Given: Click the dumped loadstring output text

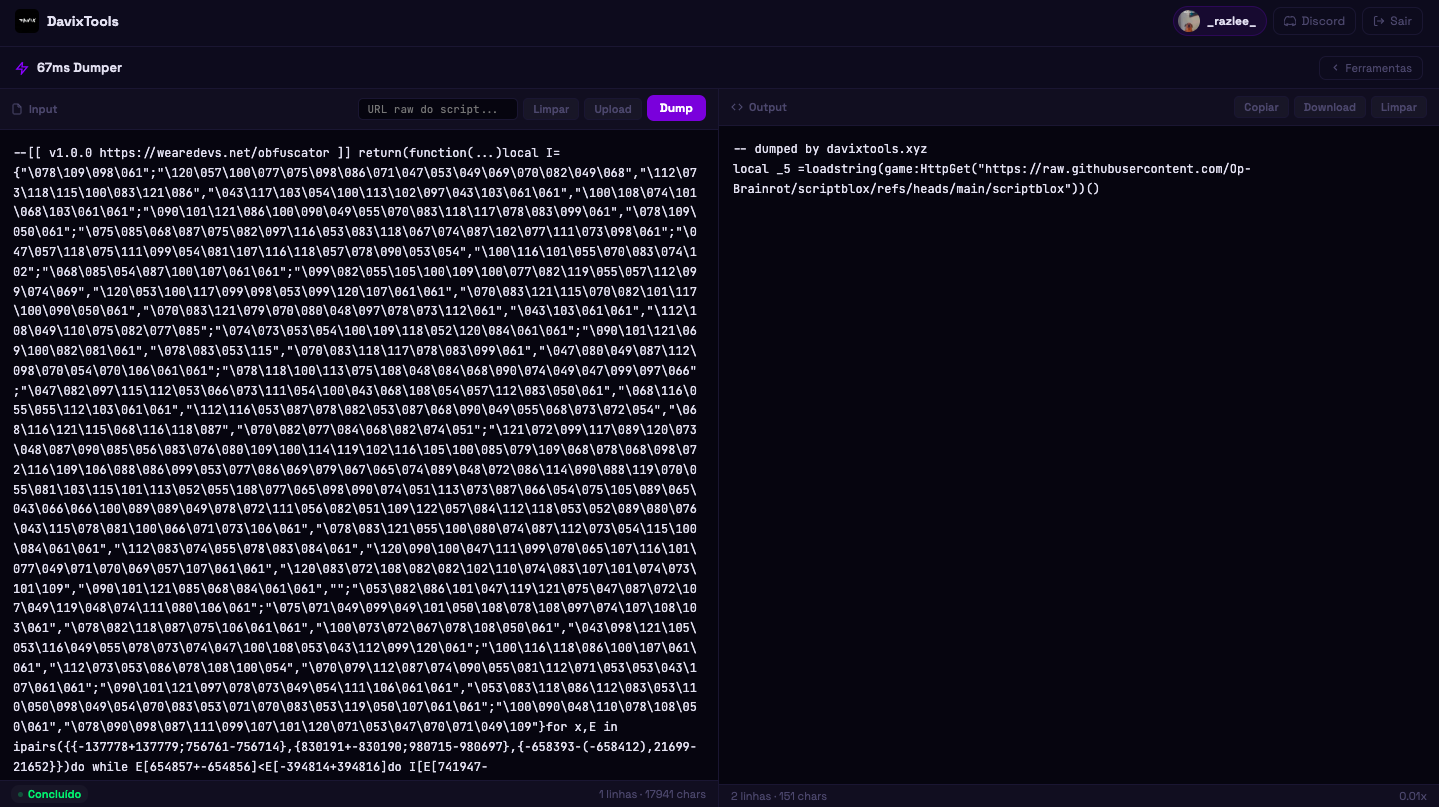Looking at the screenshot, I should pyautogui.click(x=992, y=178).
